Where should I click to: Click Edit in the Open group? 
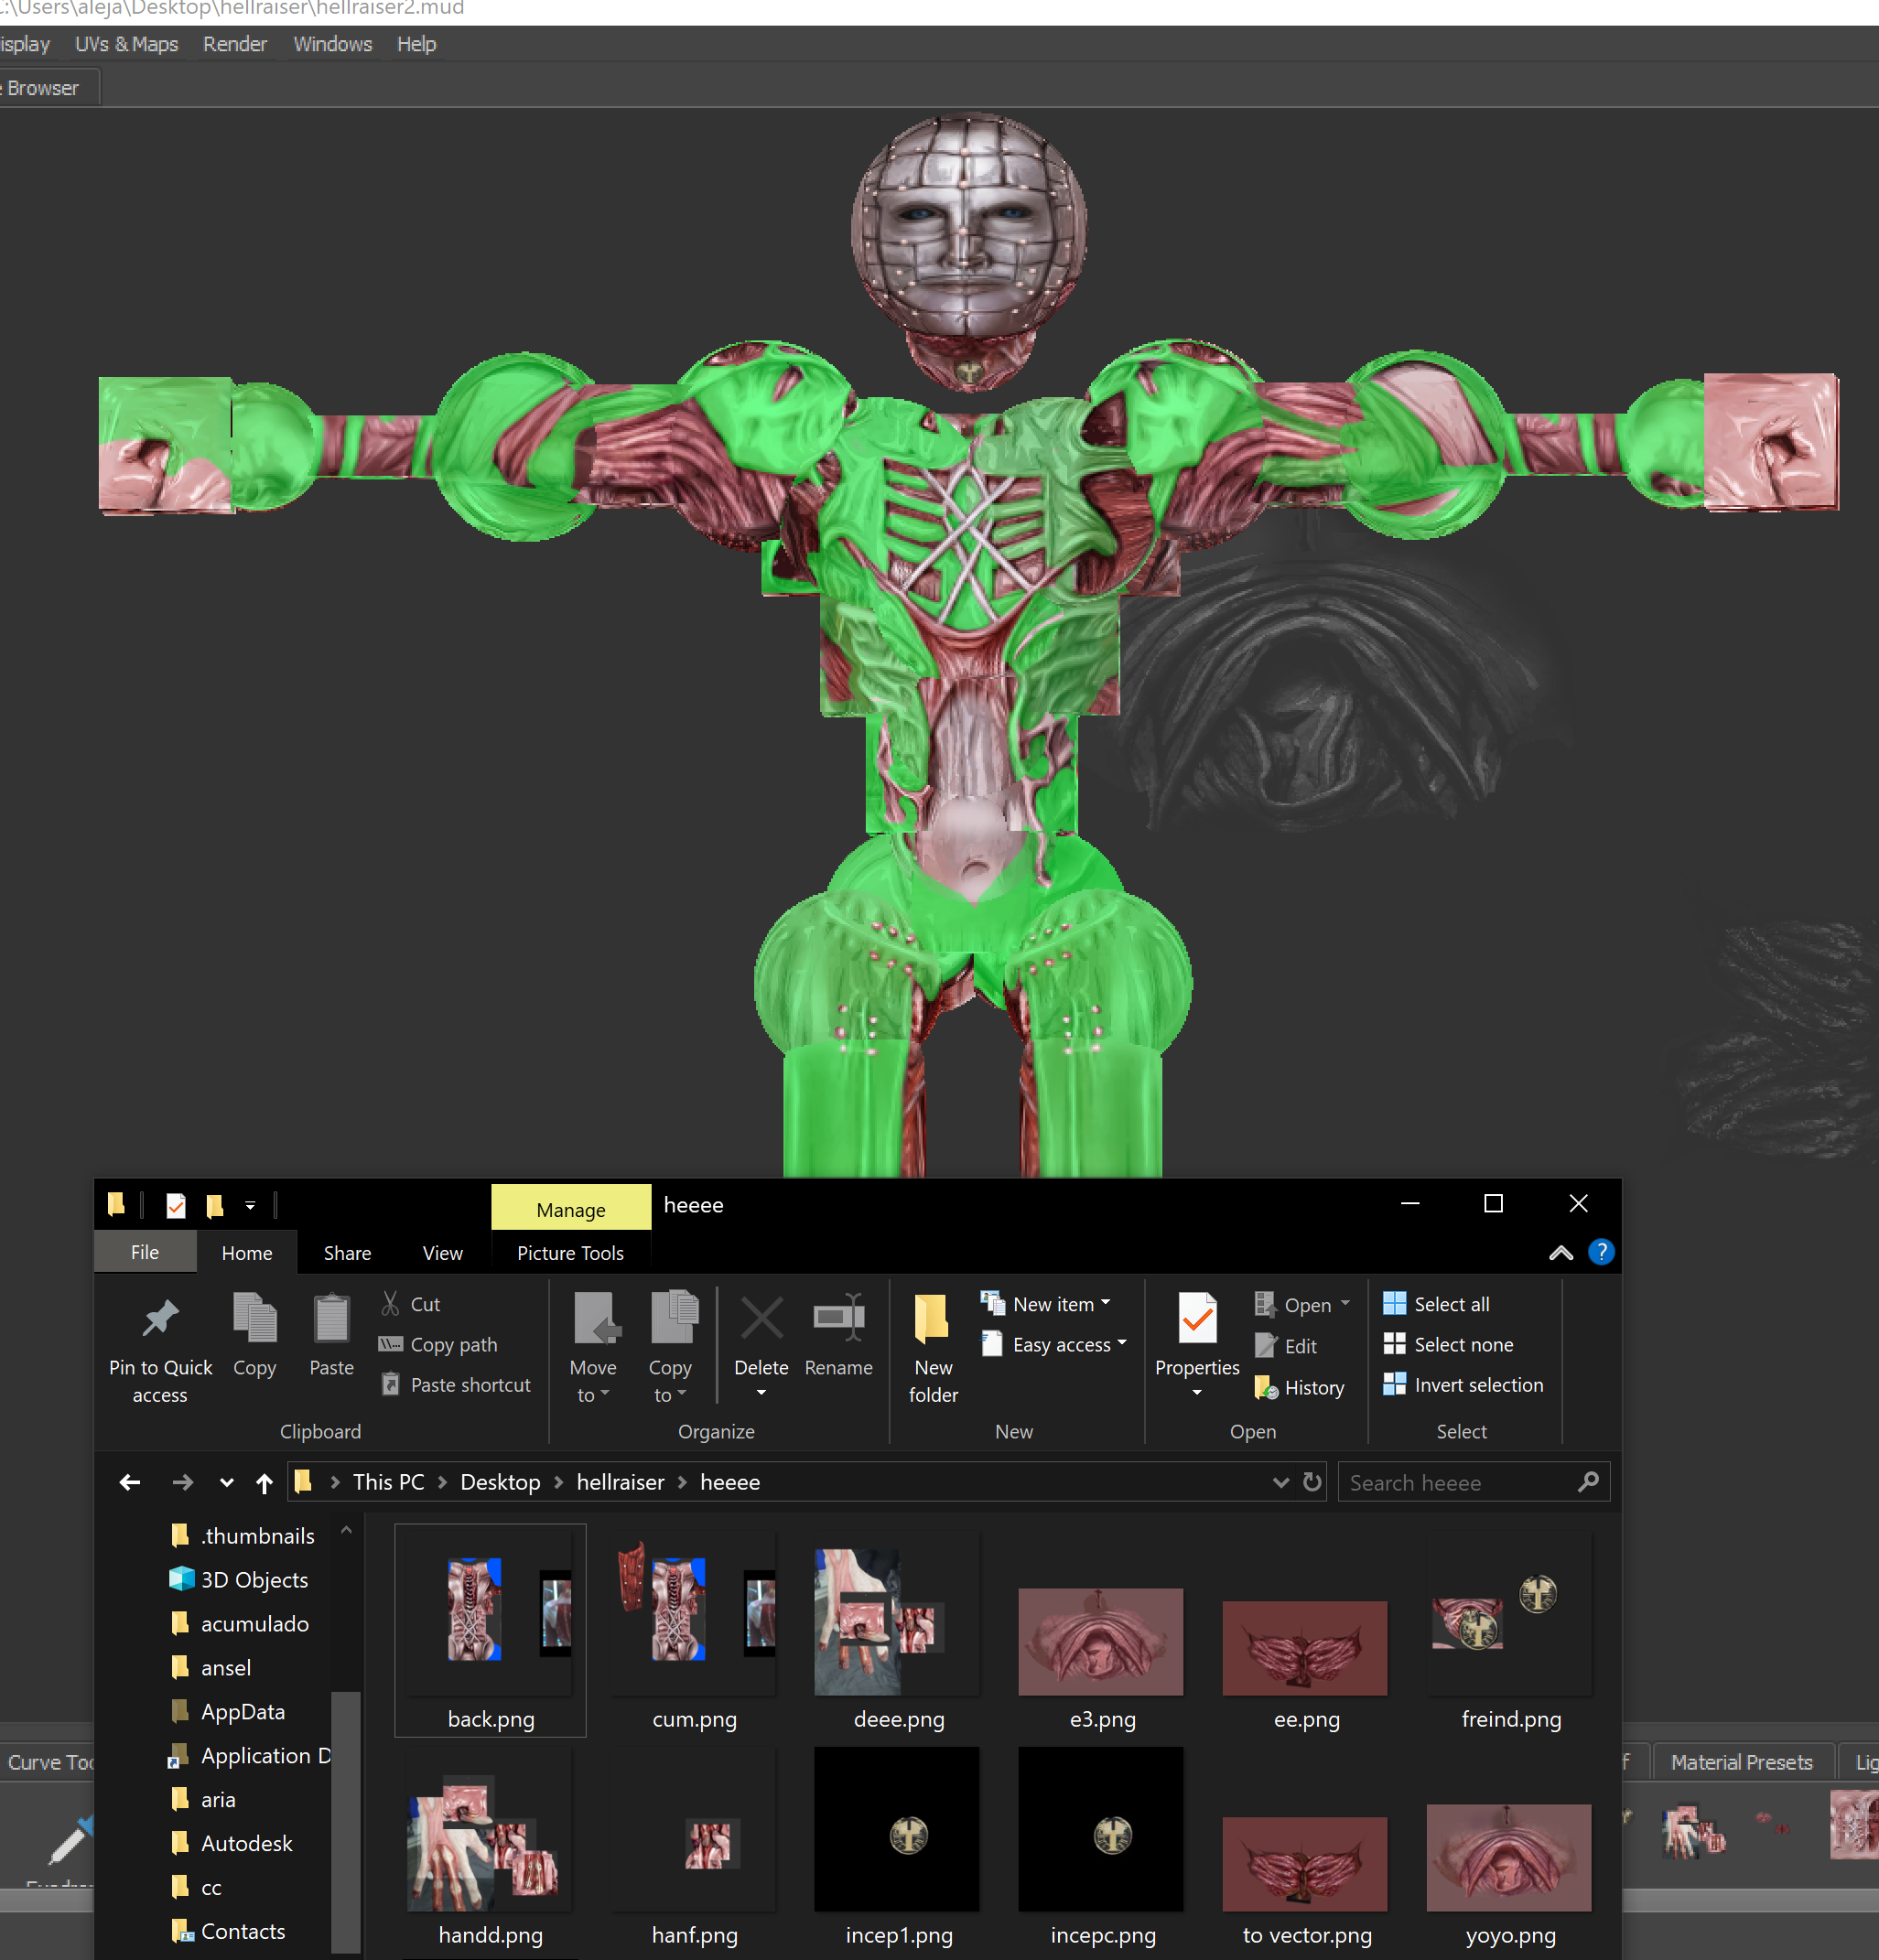coord(1286,1346)
